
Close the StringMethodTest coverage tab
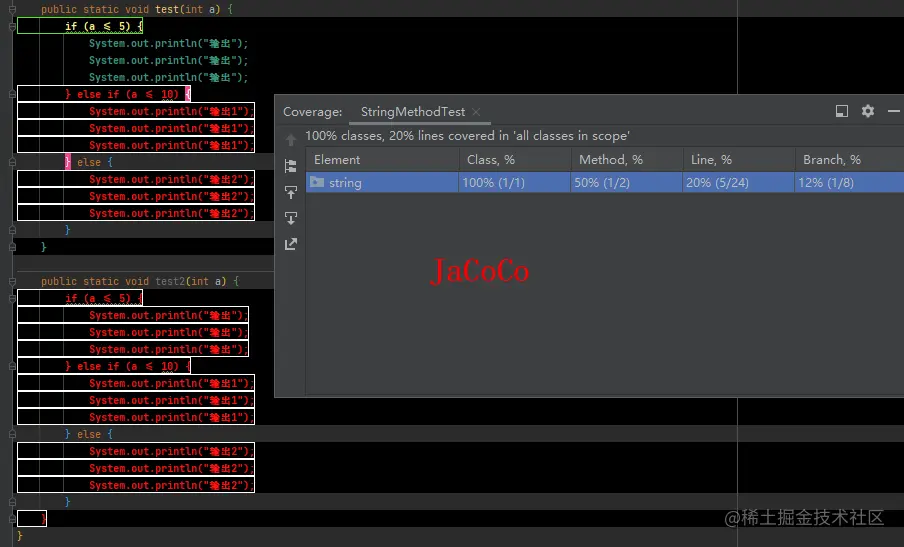(476, 112)
